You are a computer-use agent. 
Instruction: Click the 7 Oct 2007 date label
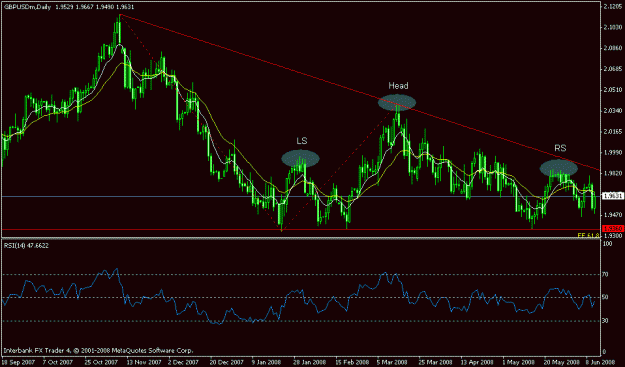coord(59,363)
